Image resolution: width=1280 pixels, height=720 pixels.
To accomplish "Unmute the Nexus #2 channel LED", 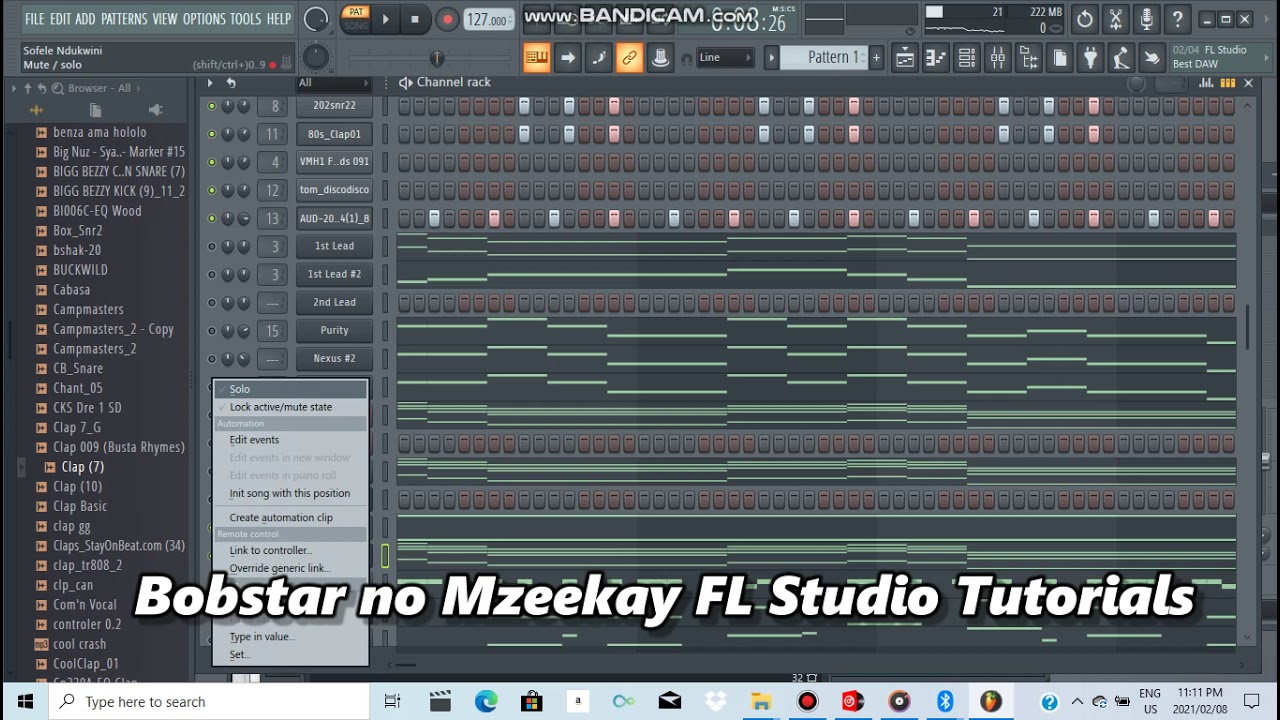I will point(211,358).
